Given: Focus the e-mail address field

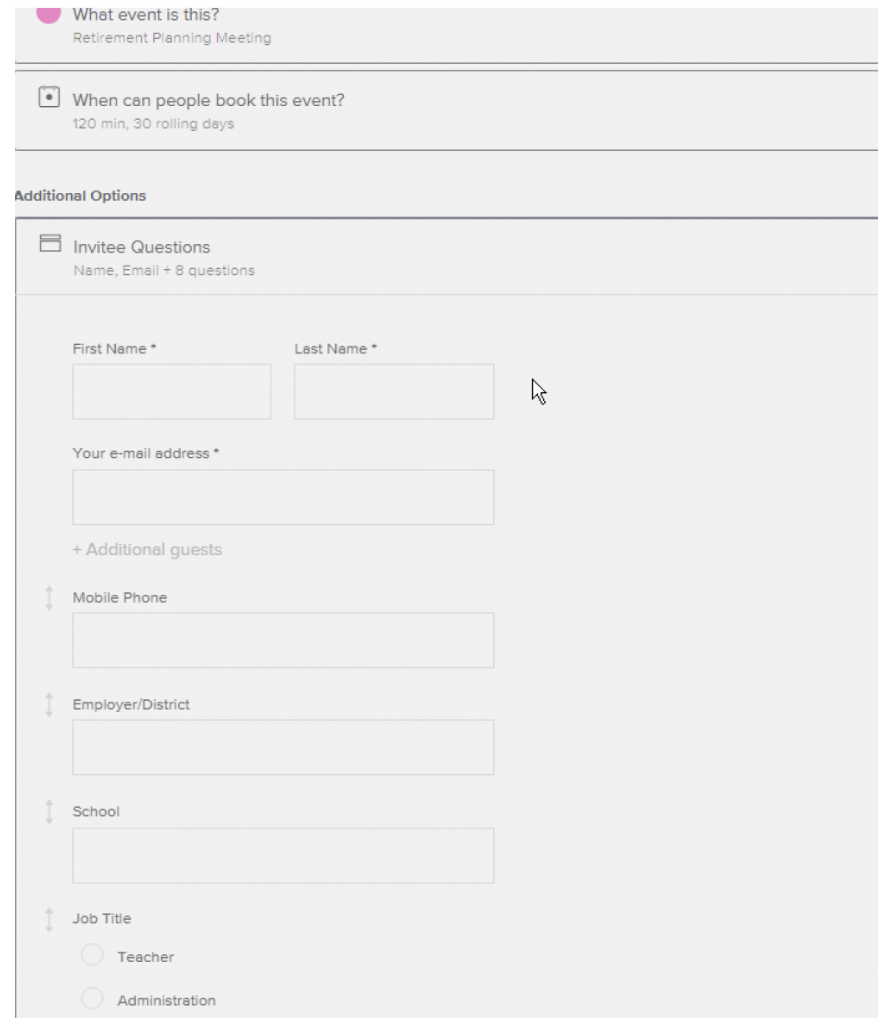Looking at the screenshot, I should pyautogui.click(x=283, y=497).
